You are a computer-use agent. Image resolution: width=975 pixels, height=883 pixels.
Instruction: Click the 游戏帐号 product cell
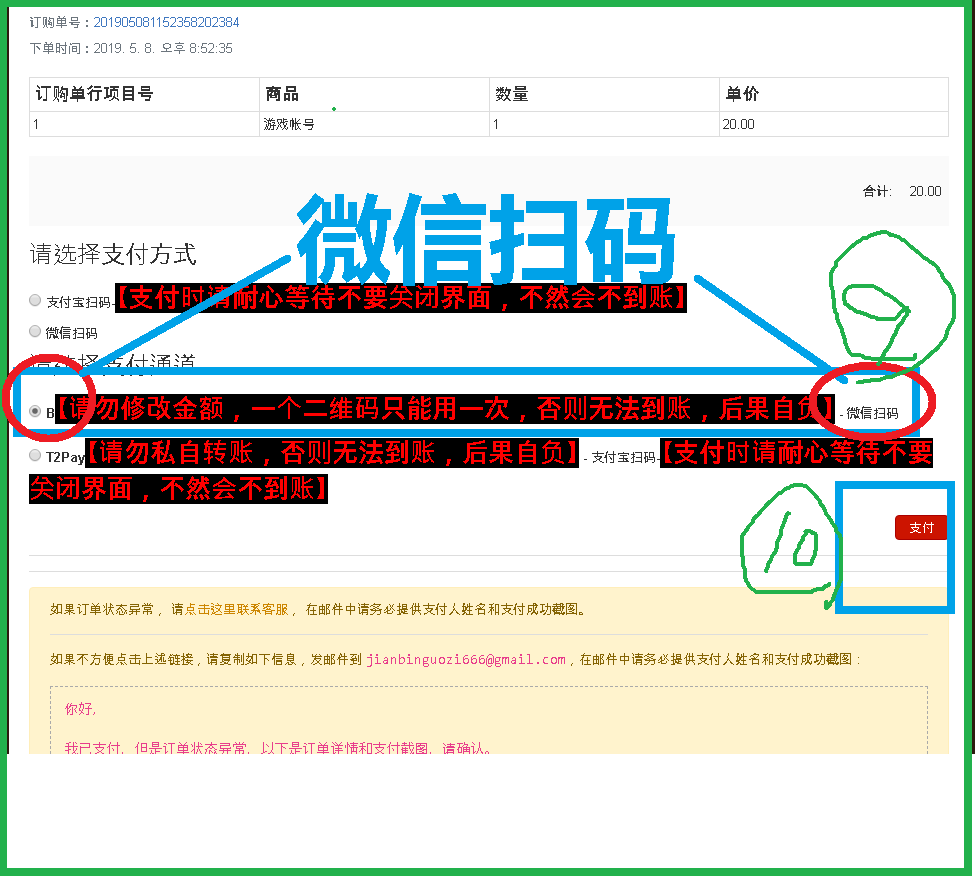(x=374, y=124)
